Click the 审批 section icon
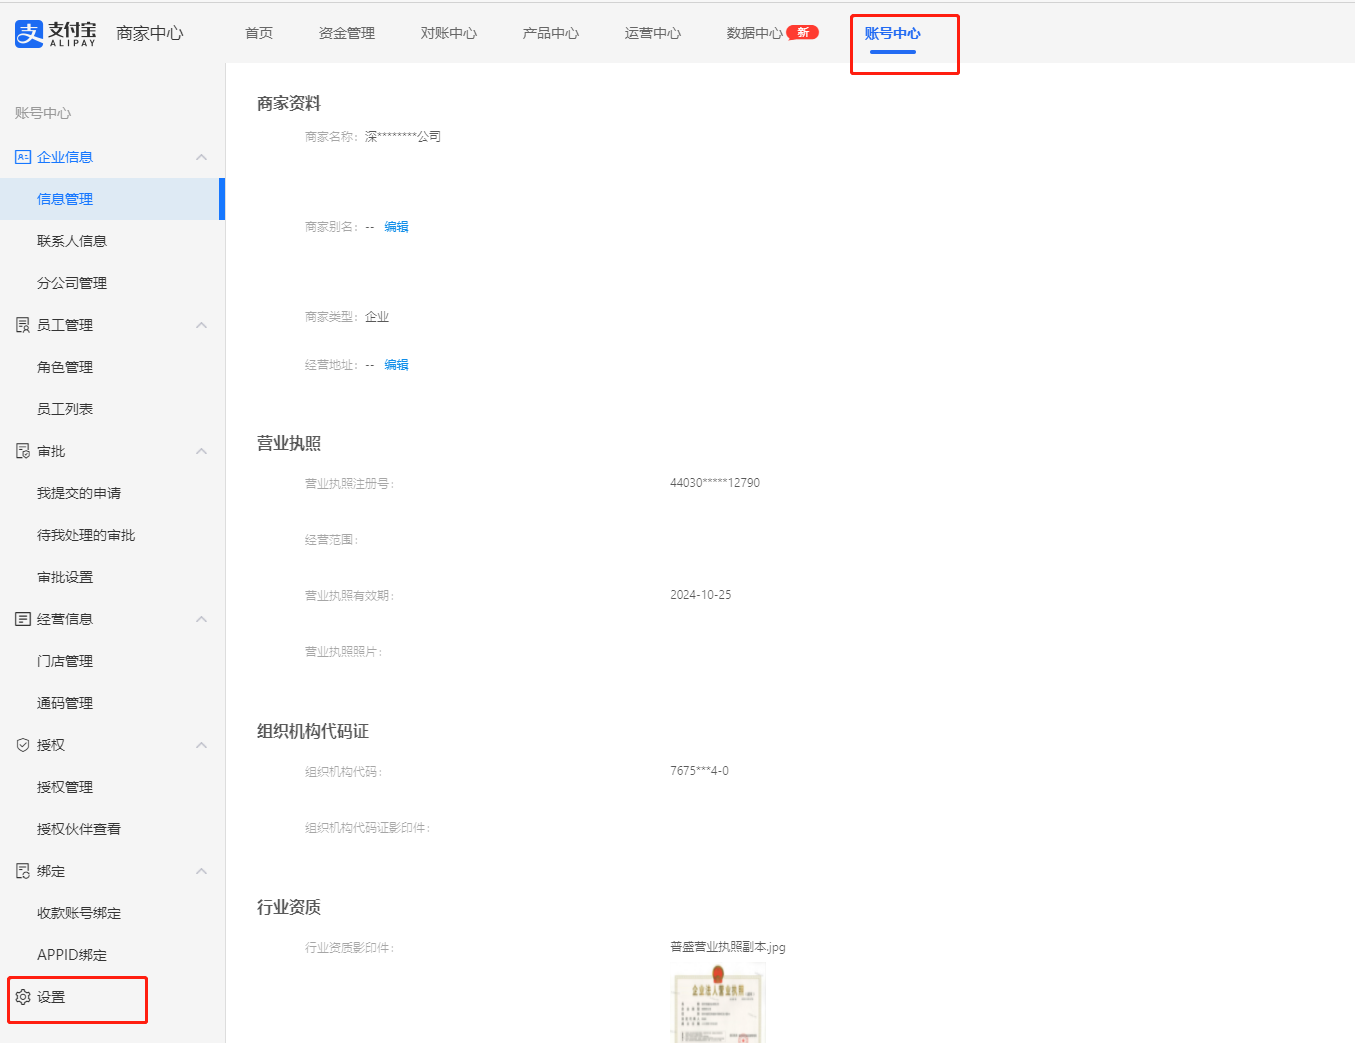 point(23,451)
